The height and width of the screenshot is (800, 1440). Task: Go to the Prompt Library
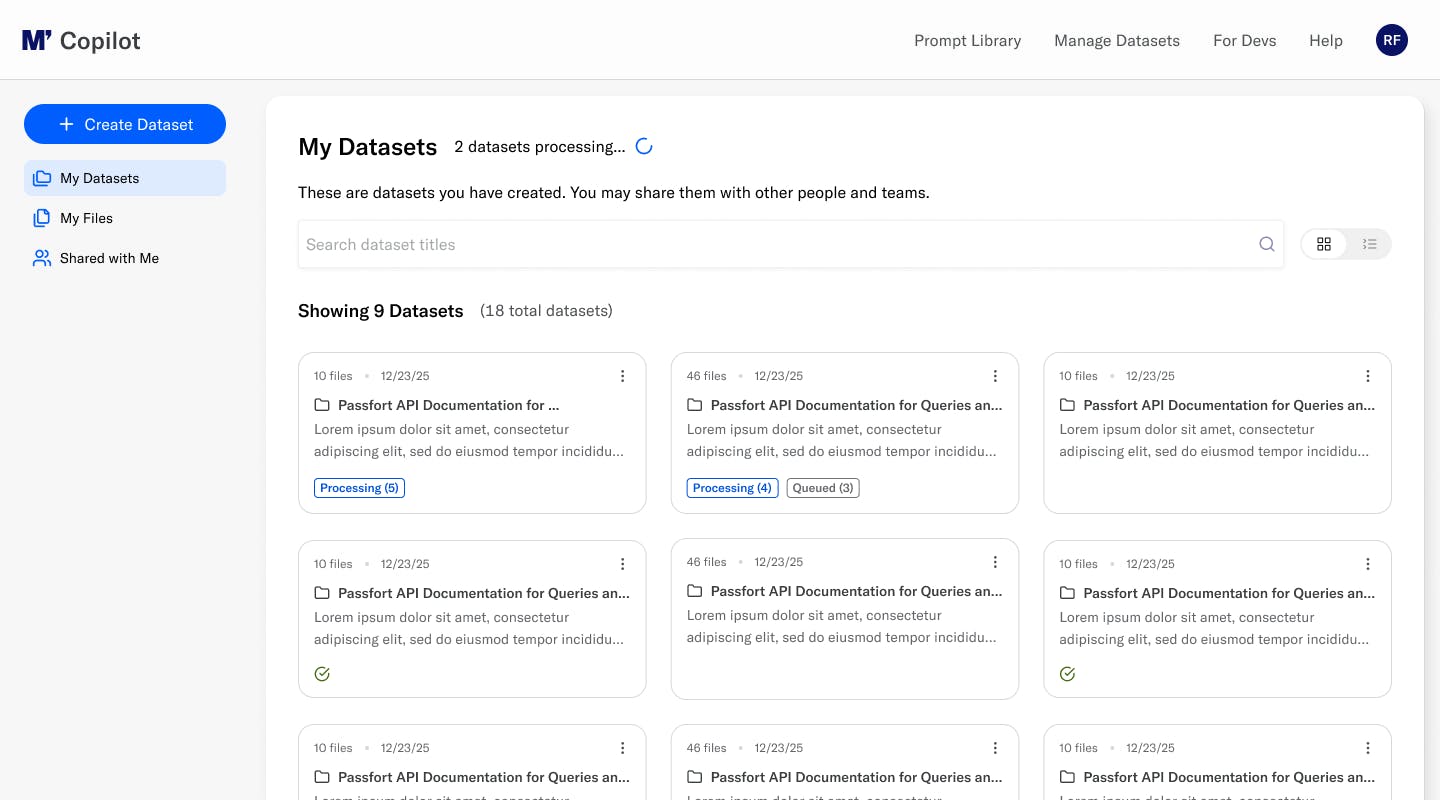click(967, 40)
